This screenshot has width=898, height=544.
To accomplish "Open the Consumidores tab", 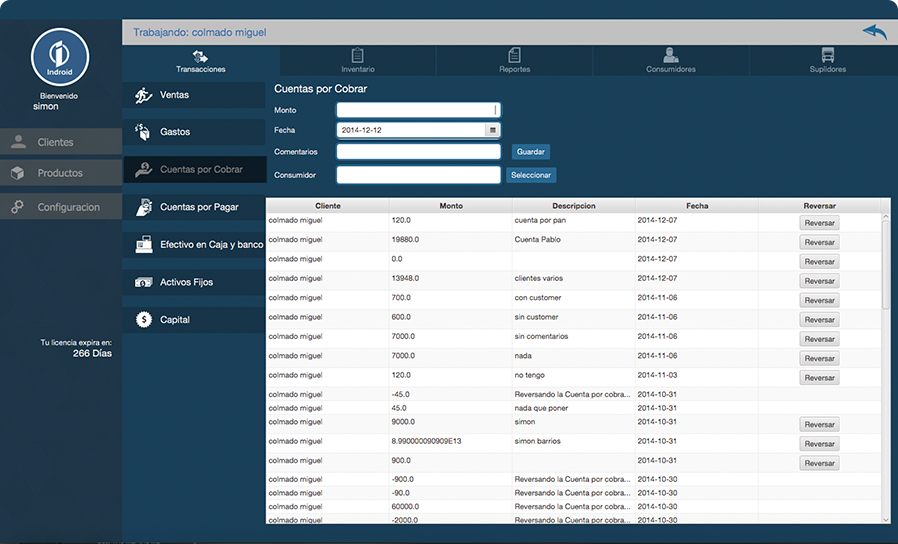I will pyautogui.click(x=670, y=60).
